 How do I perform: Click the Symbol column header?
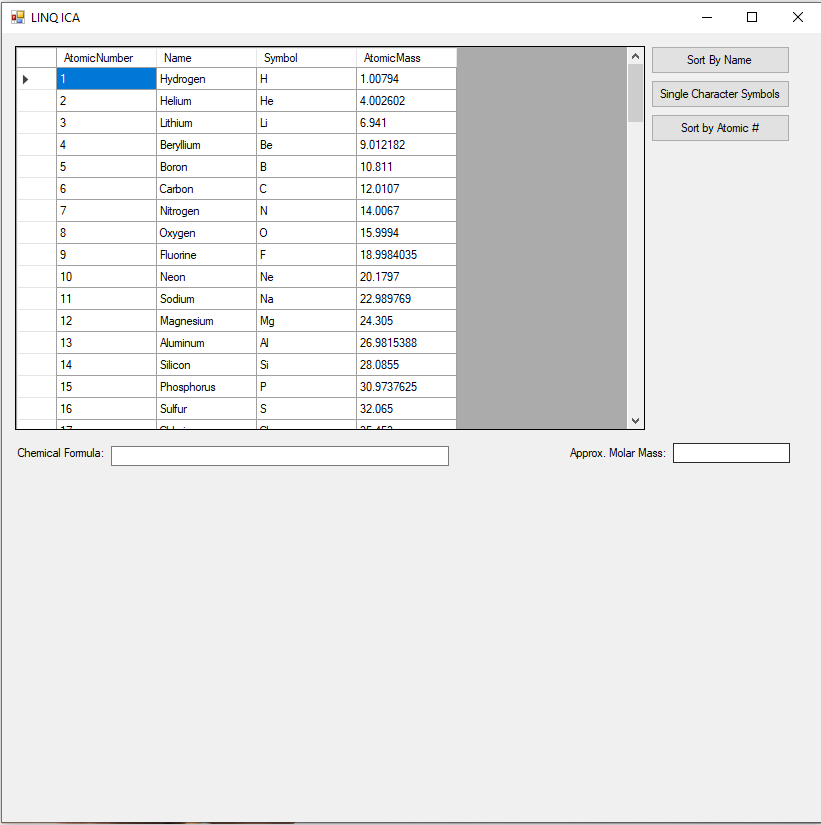[x=306, y=58]
